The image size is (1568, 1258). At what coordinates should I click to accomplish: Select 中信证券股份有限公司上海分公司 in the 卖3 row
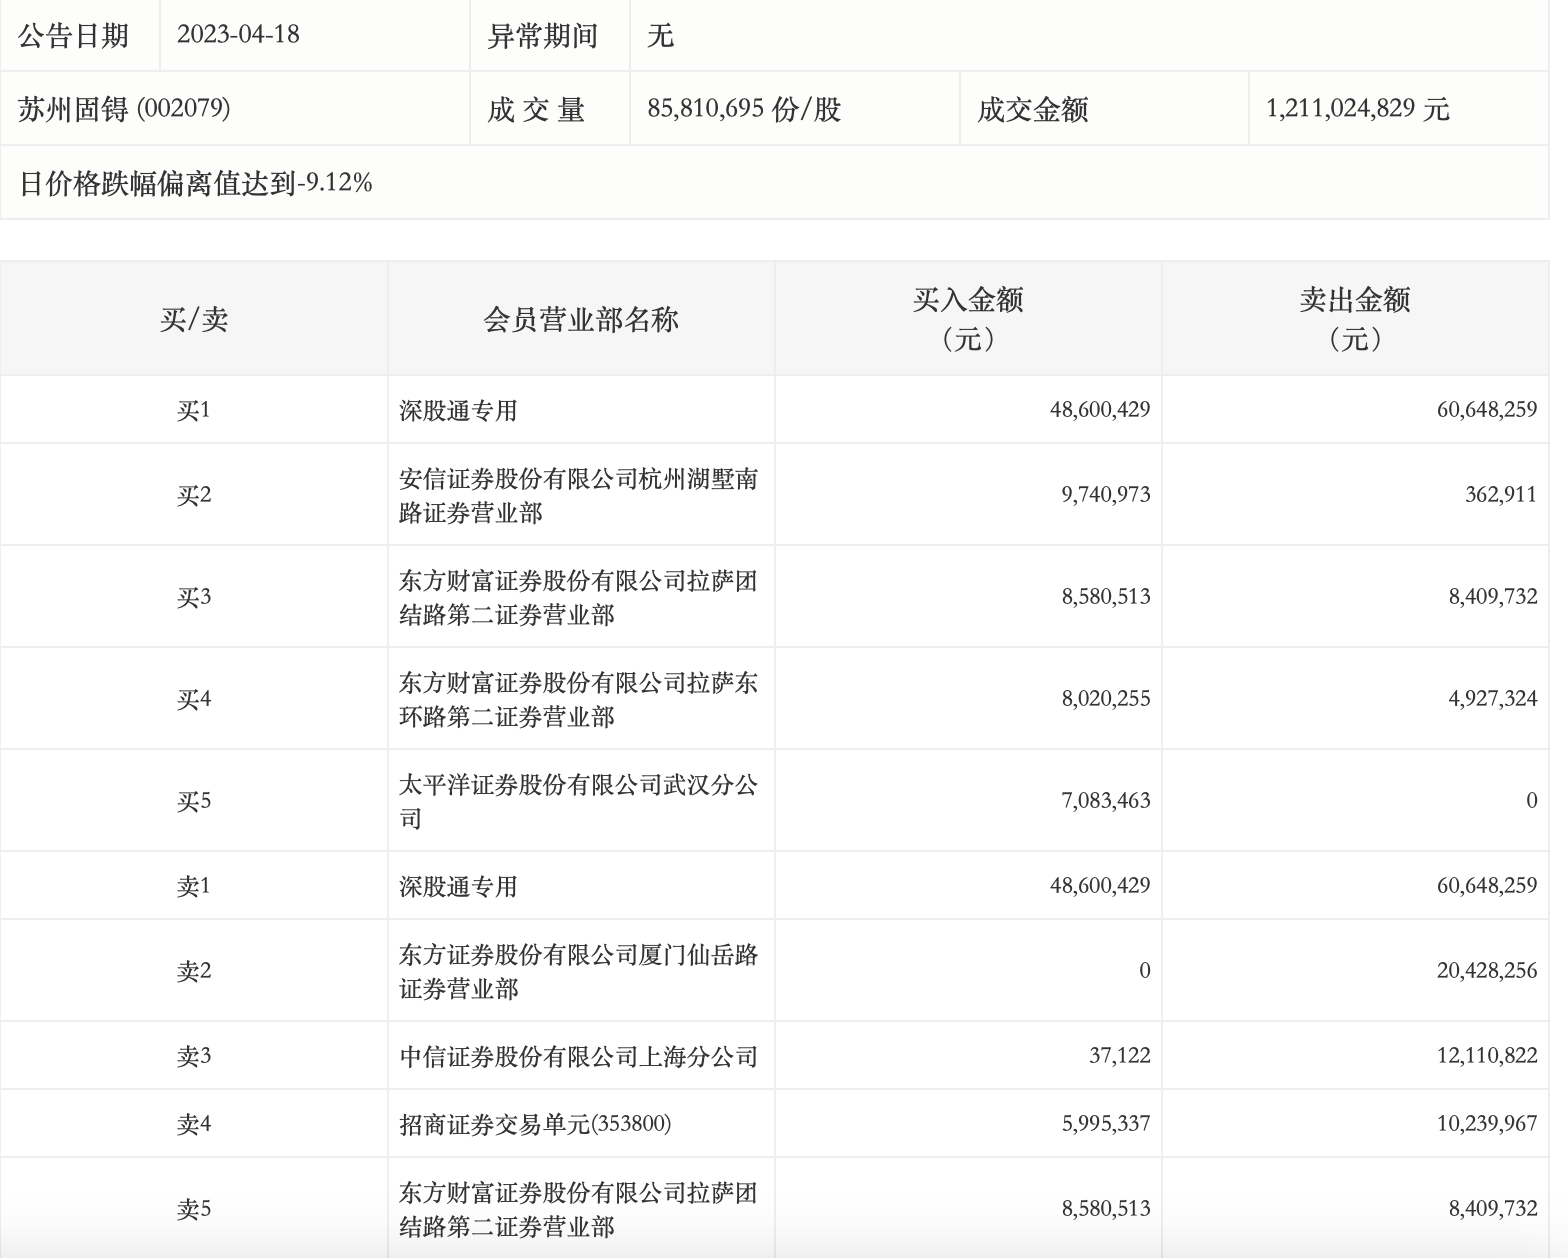click(578, 1057)
